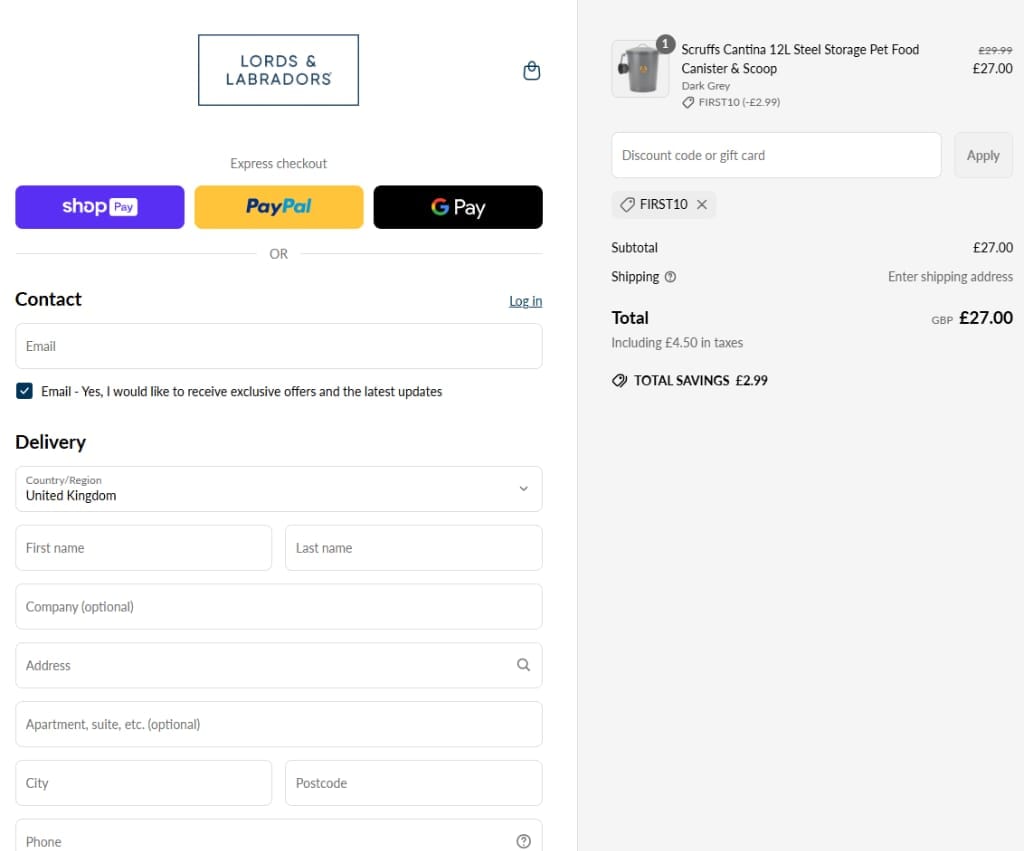This screenshot has width=1024, height=851.
Task: Click the Lords & Labradors logo
Action: (x=278, y=70)
